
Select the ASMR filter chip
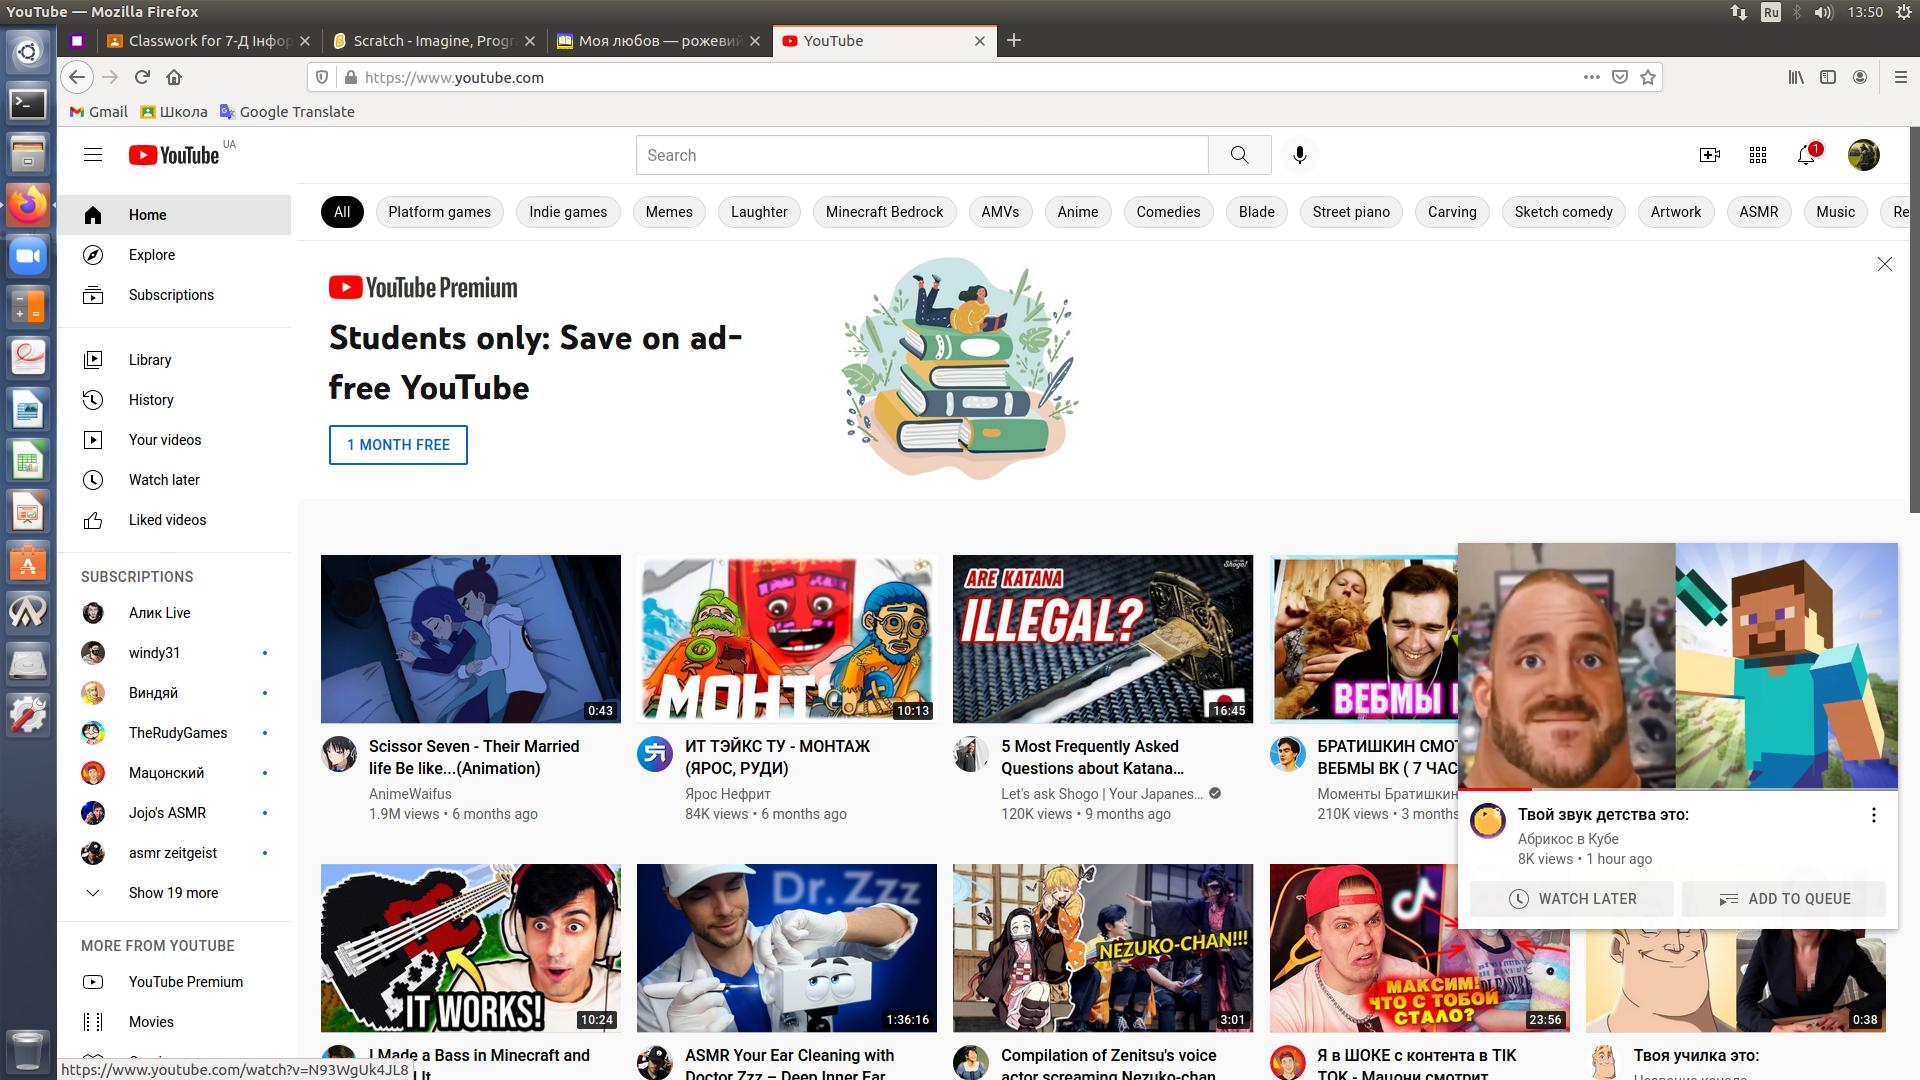click(x=1758, y=212)
